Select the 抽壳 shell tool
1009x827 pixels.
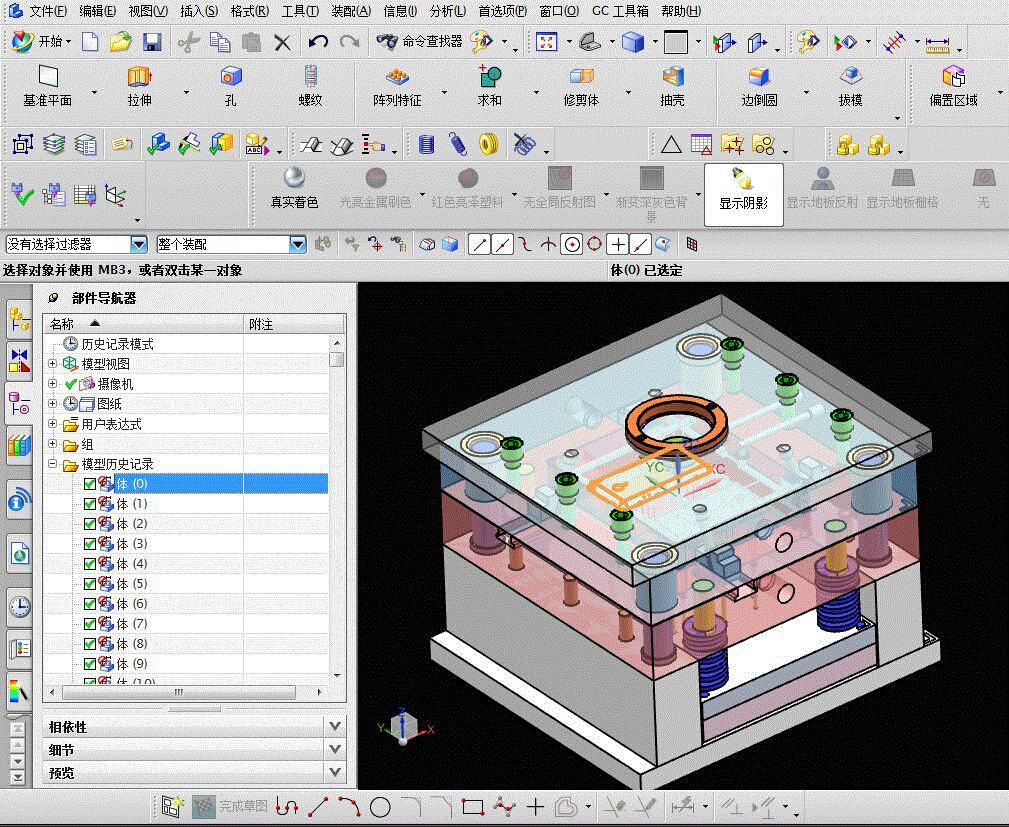(x=672, y=86)
